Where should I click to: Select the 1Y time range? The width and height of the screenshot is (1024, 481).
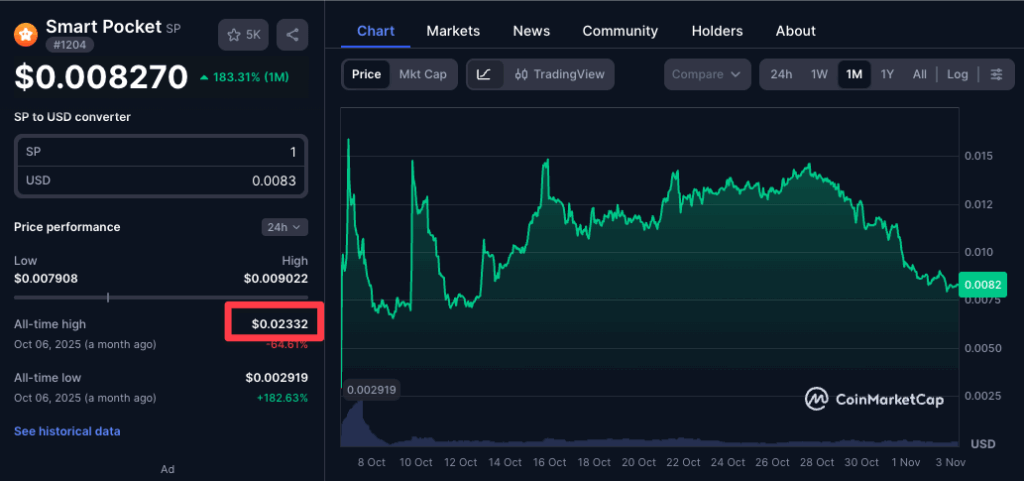(x=887, y=74)
